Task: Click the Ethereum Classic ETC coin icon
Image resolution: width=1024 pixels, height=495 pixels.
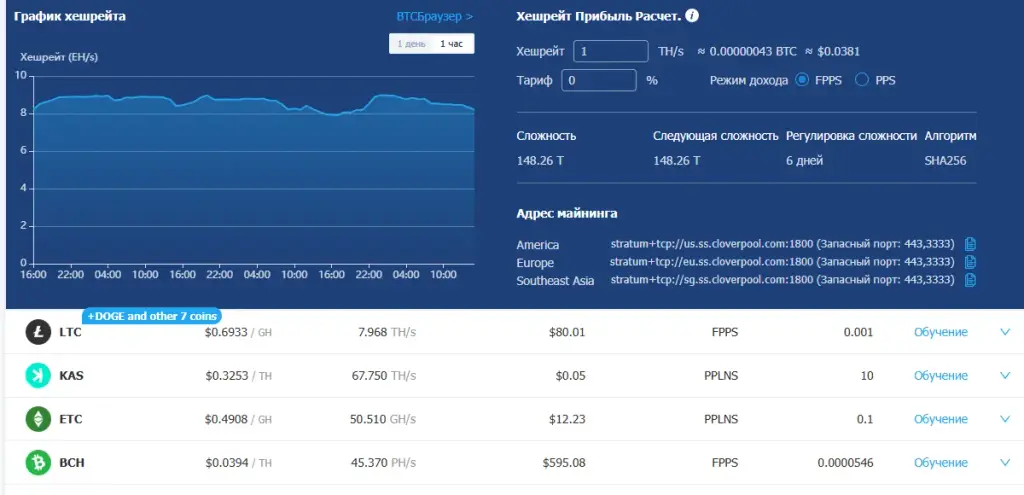Action: point(38,419)
